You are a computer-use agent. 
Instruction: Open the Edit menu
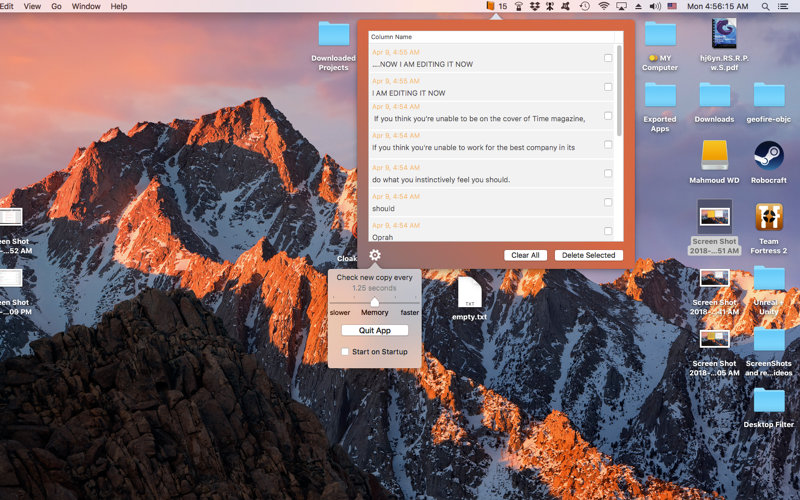[7, 6]
